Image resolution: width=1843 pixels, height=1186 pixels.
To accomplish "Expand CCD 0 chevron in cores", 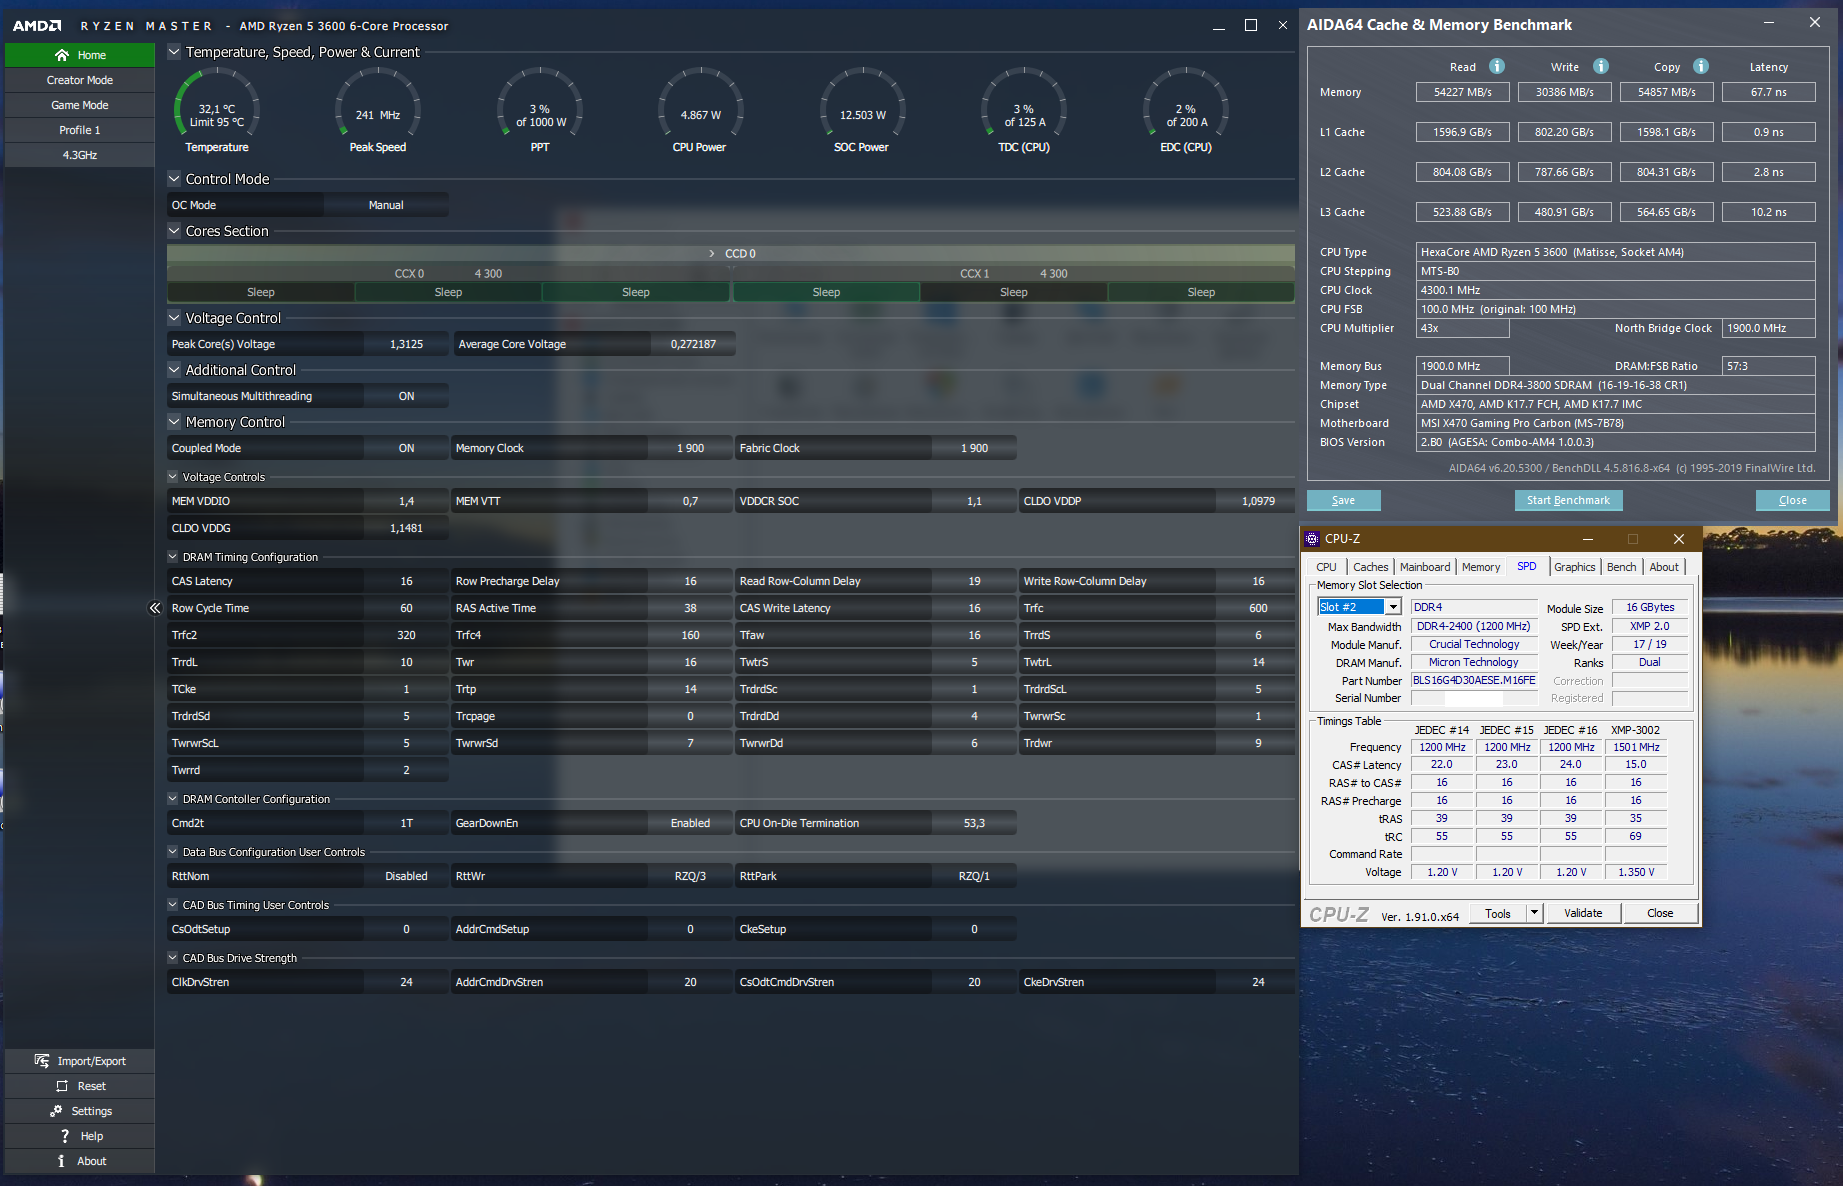I will tap(712, 253).
